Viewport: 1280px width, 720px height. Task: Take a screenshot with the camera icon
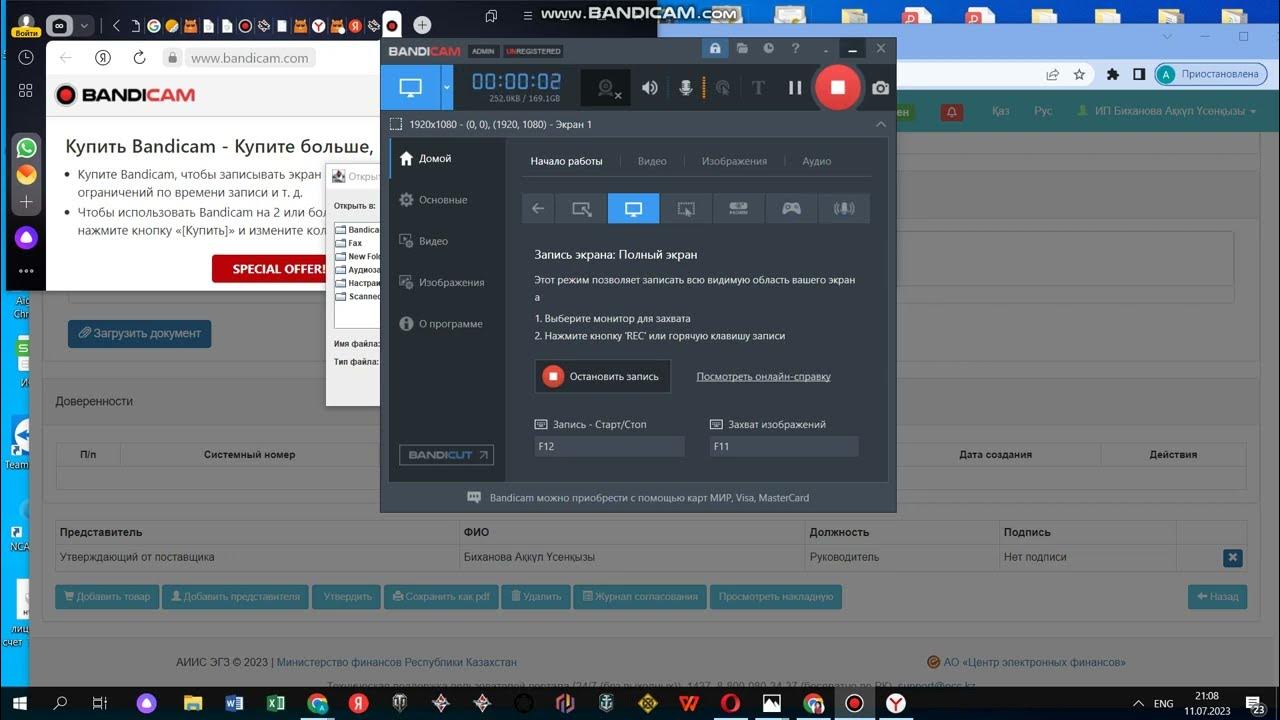tap(880, 88)
